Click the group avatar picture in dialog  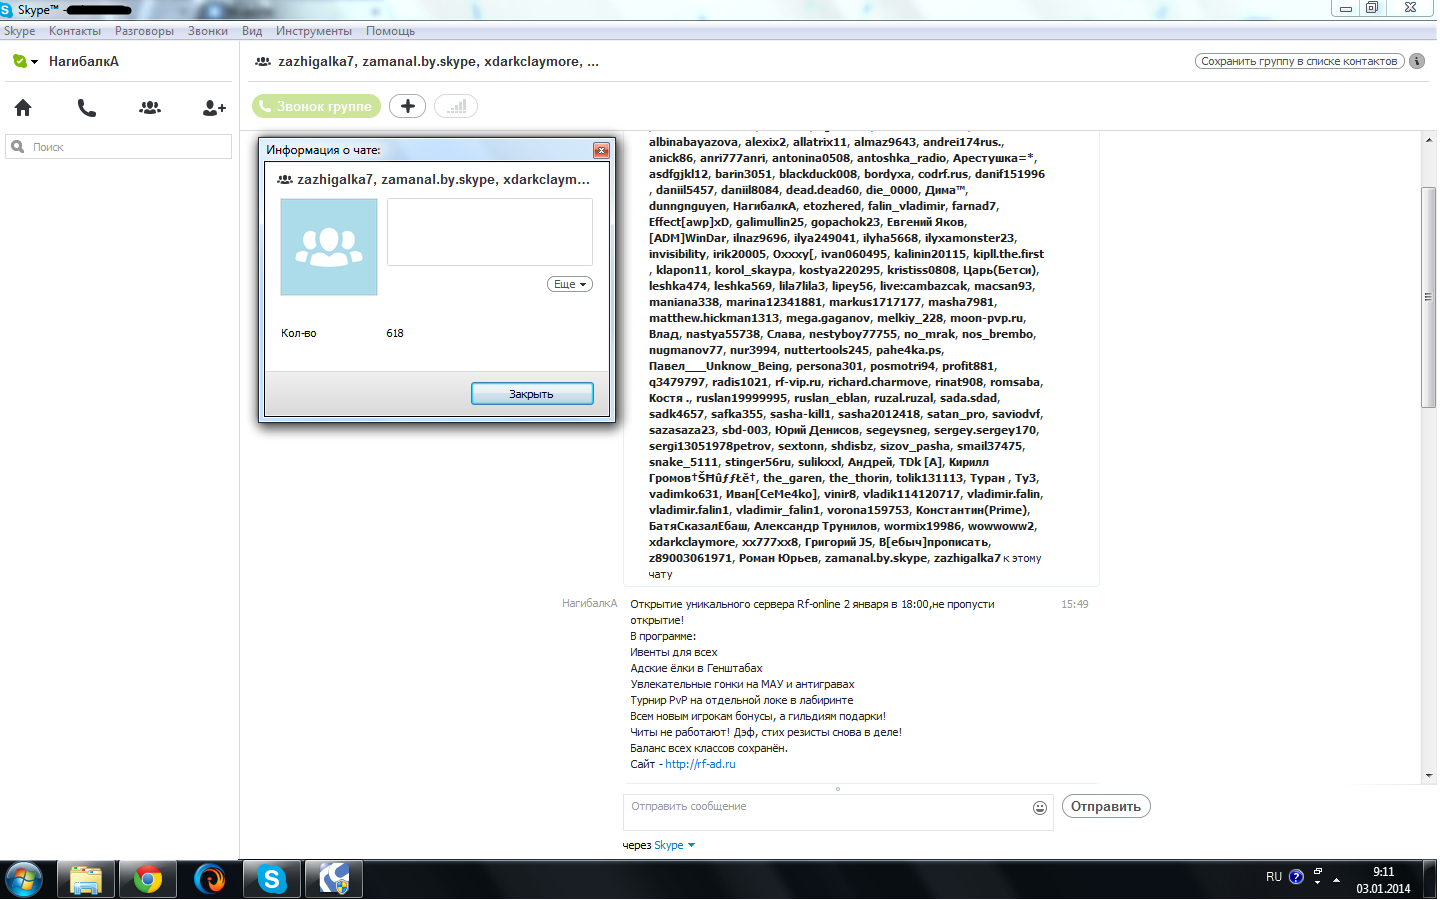coord(329,247)
